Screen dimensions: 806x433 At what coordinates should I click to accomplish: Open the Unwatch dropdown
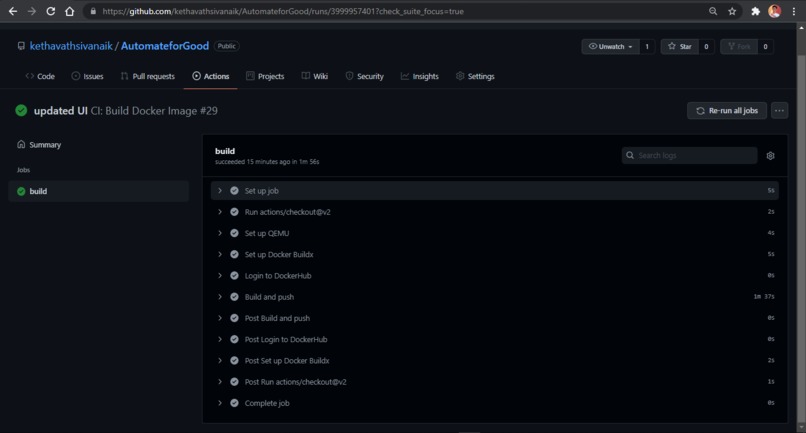tap(610, 46)
